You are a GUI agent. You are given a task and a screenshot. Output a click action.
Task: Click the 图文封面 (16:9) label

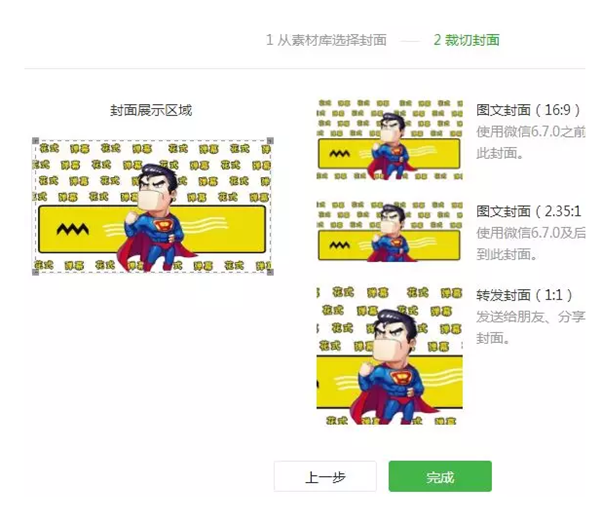pos(528,110)
